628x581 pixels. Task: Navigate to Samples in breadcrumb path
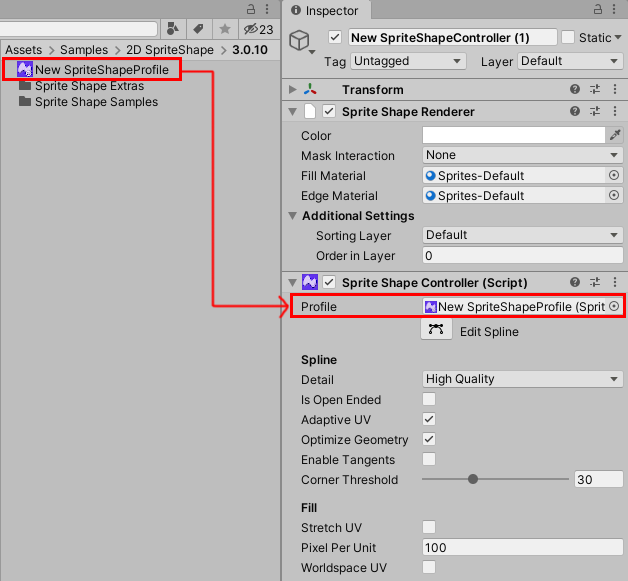[83, 49]
